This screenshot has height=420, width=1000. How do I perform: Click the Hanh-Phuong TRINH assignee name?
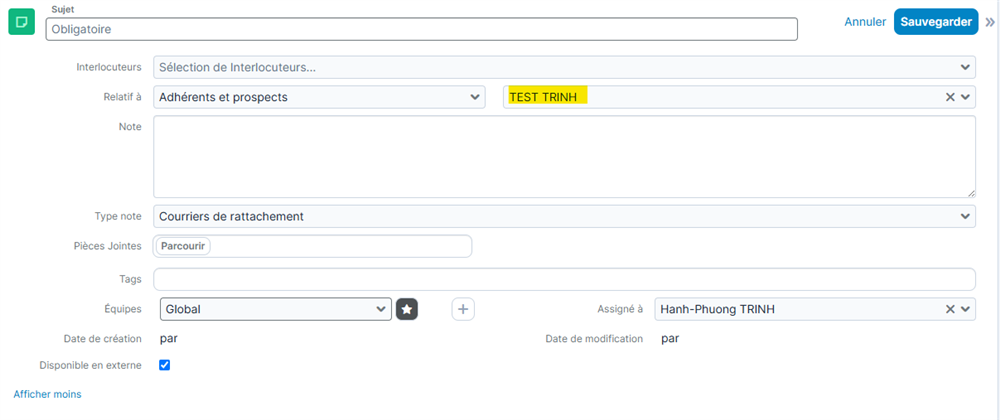click(x=717, y=309)
